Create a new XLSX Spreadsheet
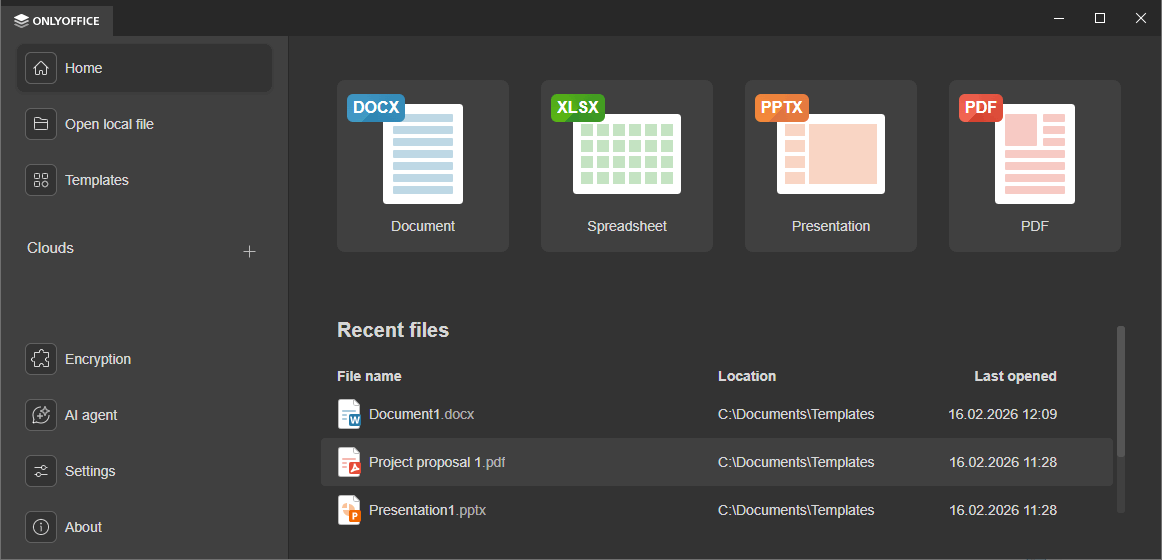 pyautogui.click(x=627, y=165)
